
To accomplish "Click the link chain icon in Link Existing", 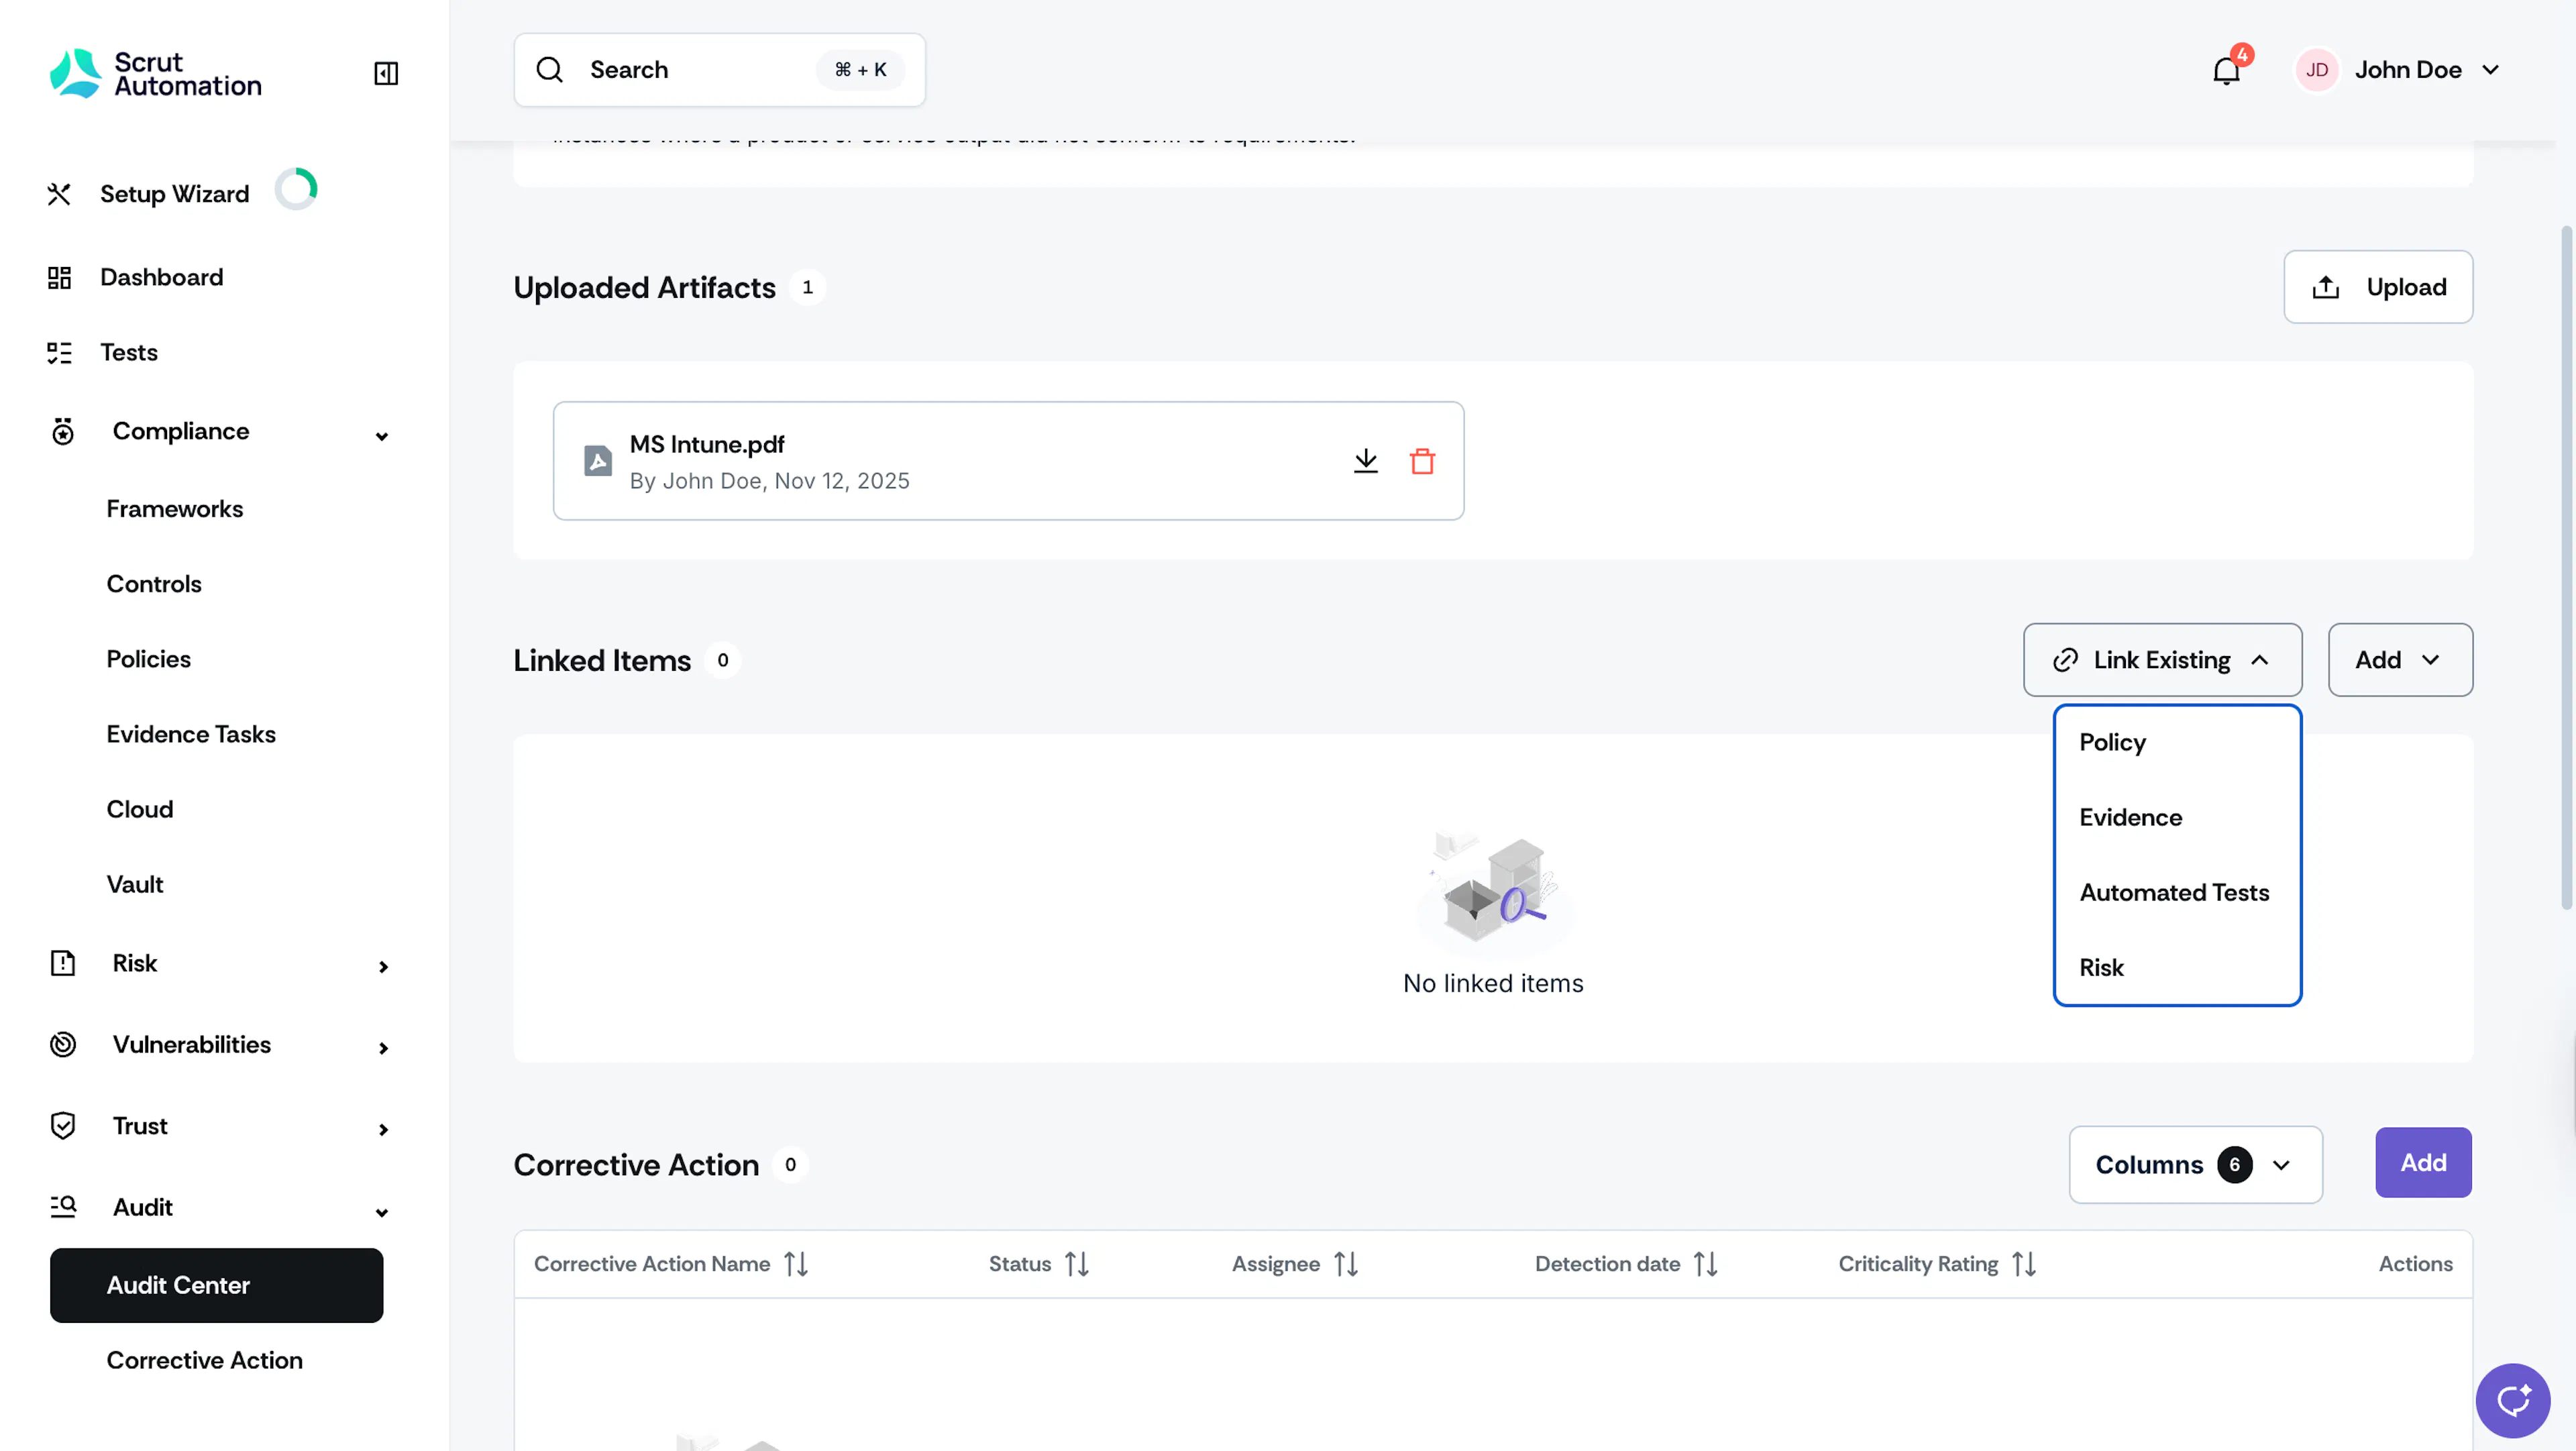I will 2065,660.
